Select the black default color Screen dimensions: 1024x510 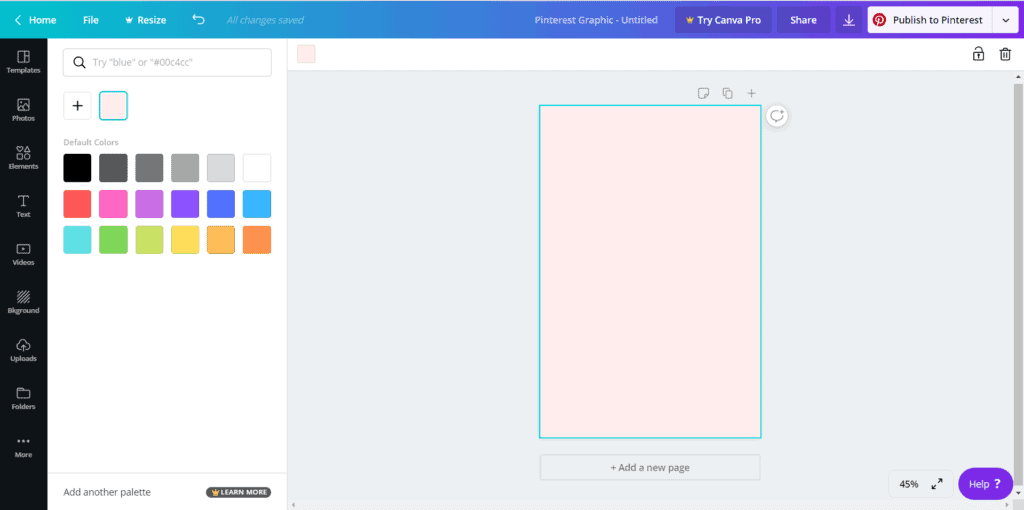coord(77,168)
